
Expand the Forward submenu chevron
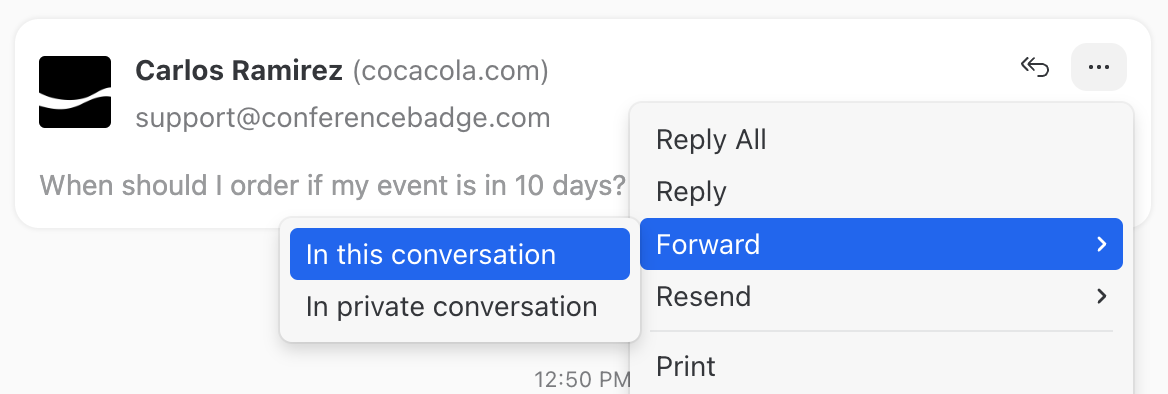[x=1102, y=244]
